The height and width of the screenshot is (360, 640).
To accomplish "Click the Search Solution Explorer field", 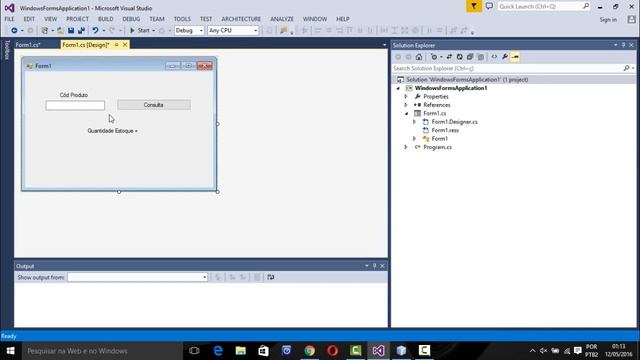I will click(508, 69).
